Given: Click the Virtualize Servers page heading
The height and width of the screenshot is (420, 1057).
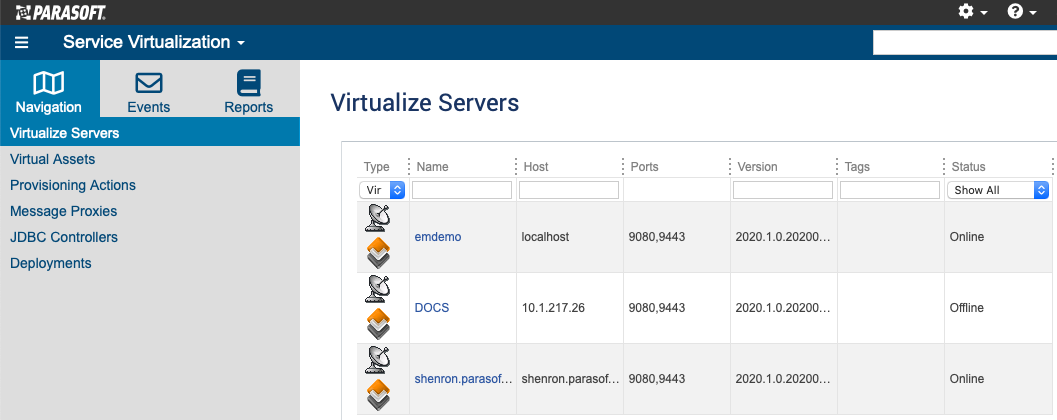Looking at the screenshot, I should 425,103.
